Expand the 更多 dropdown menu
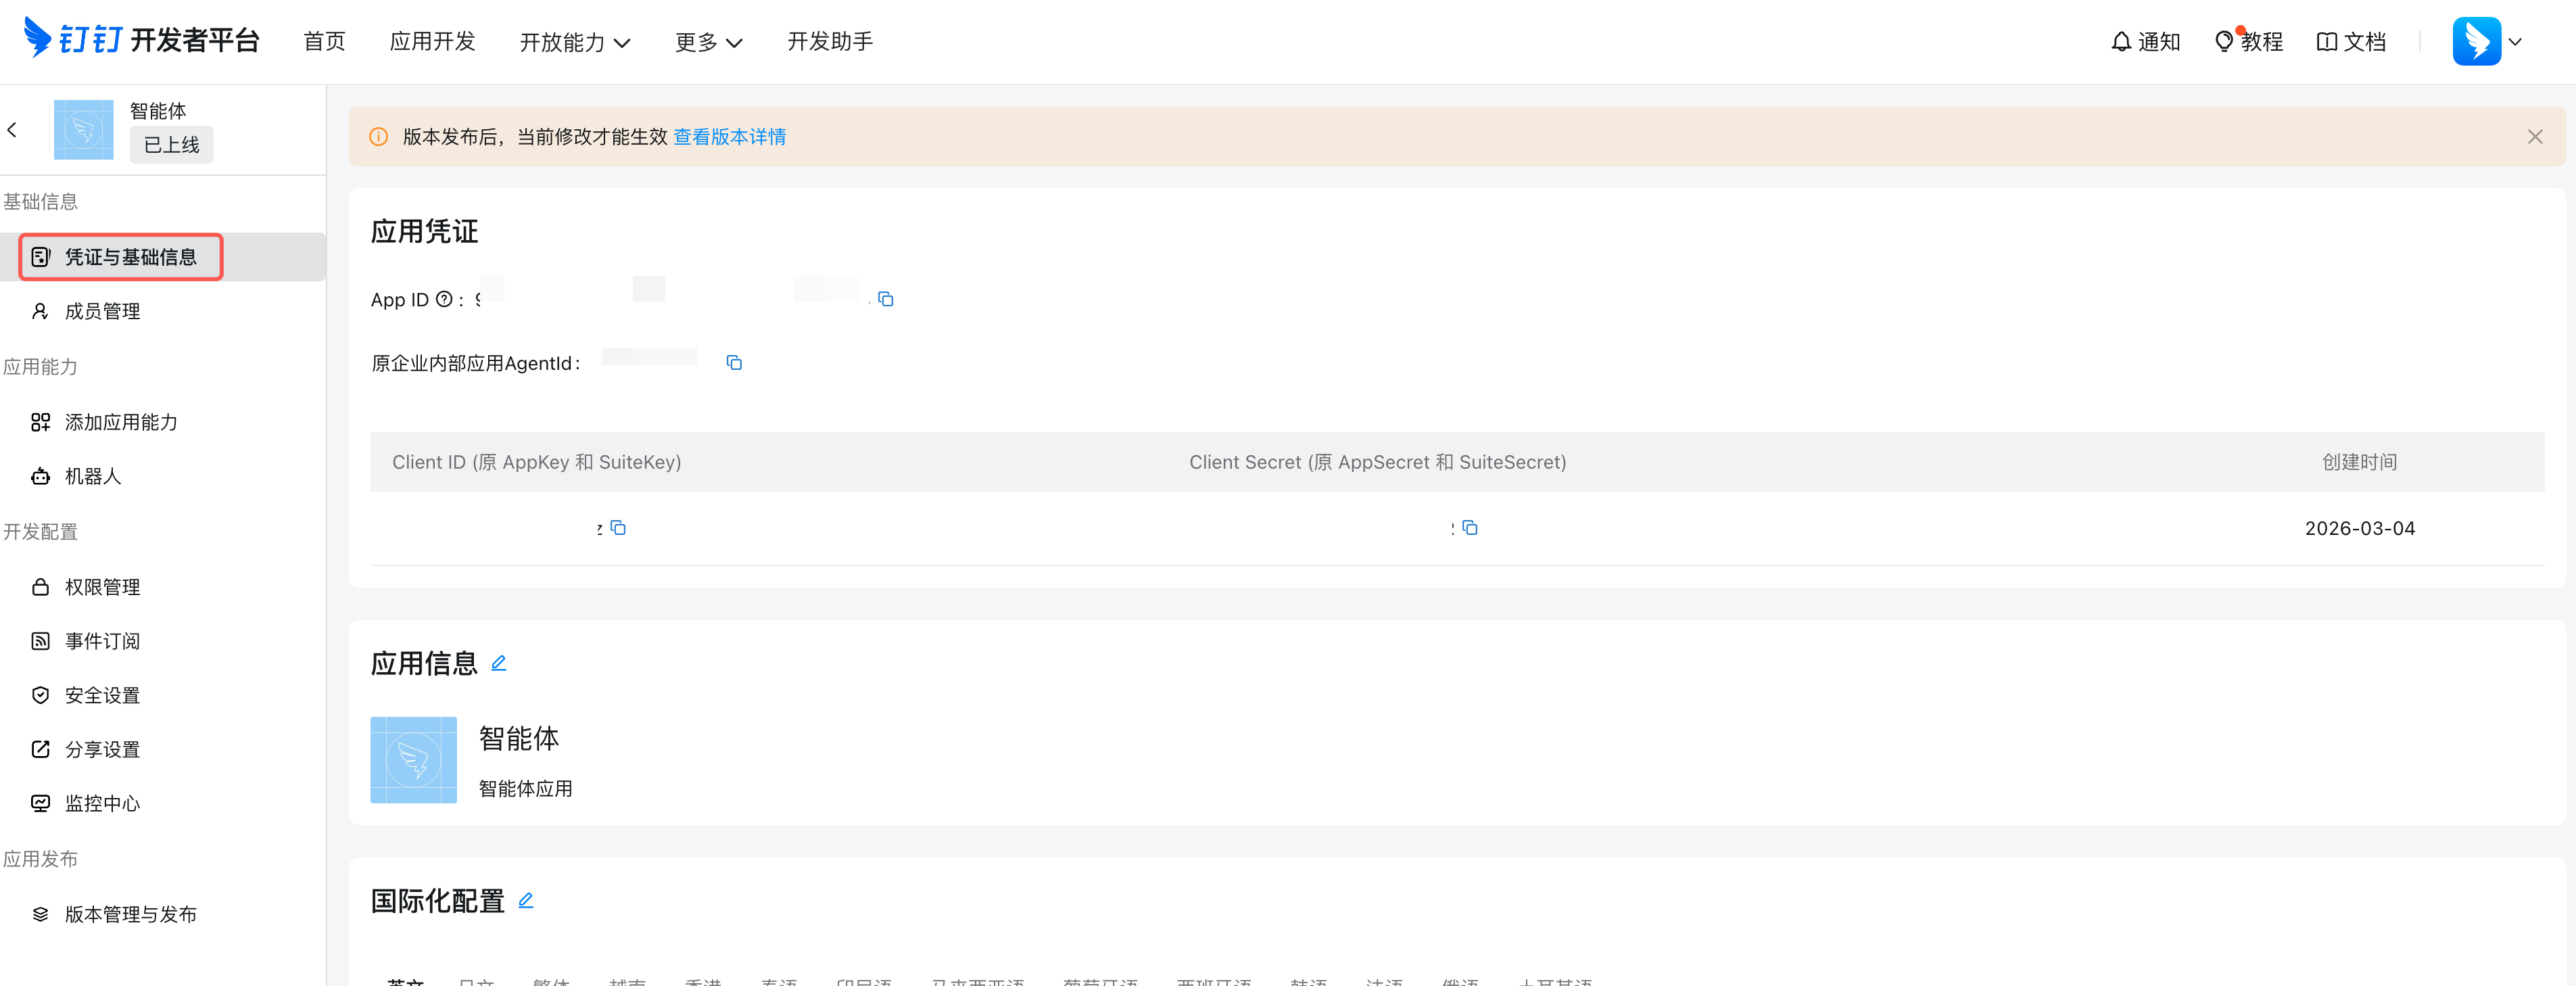This screenshot has width=2576, height=986. click(x=708, y=42)
